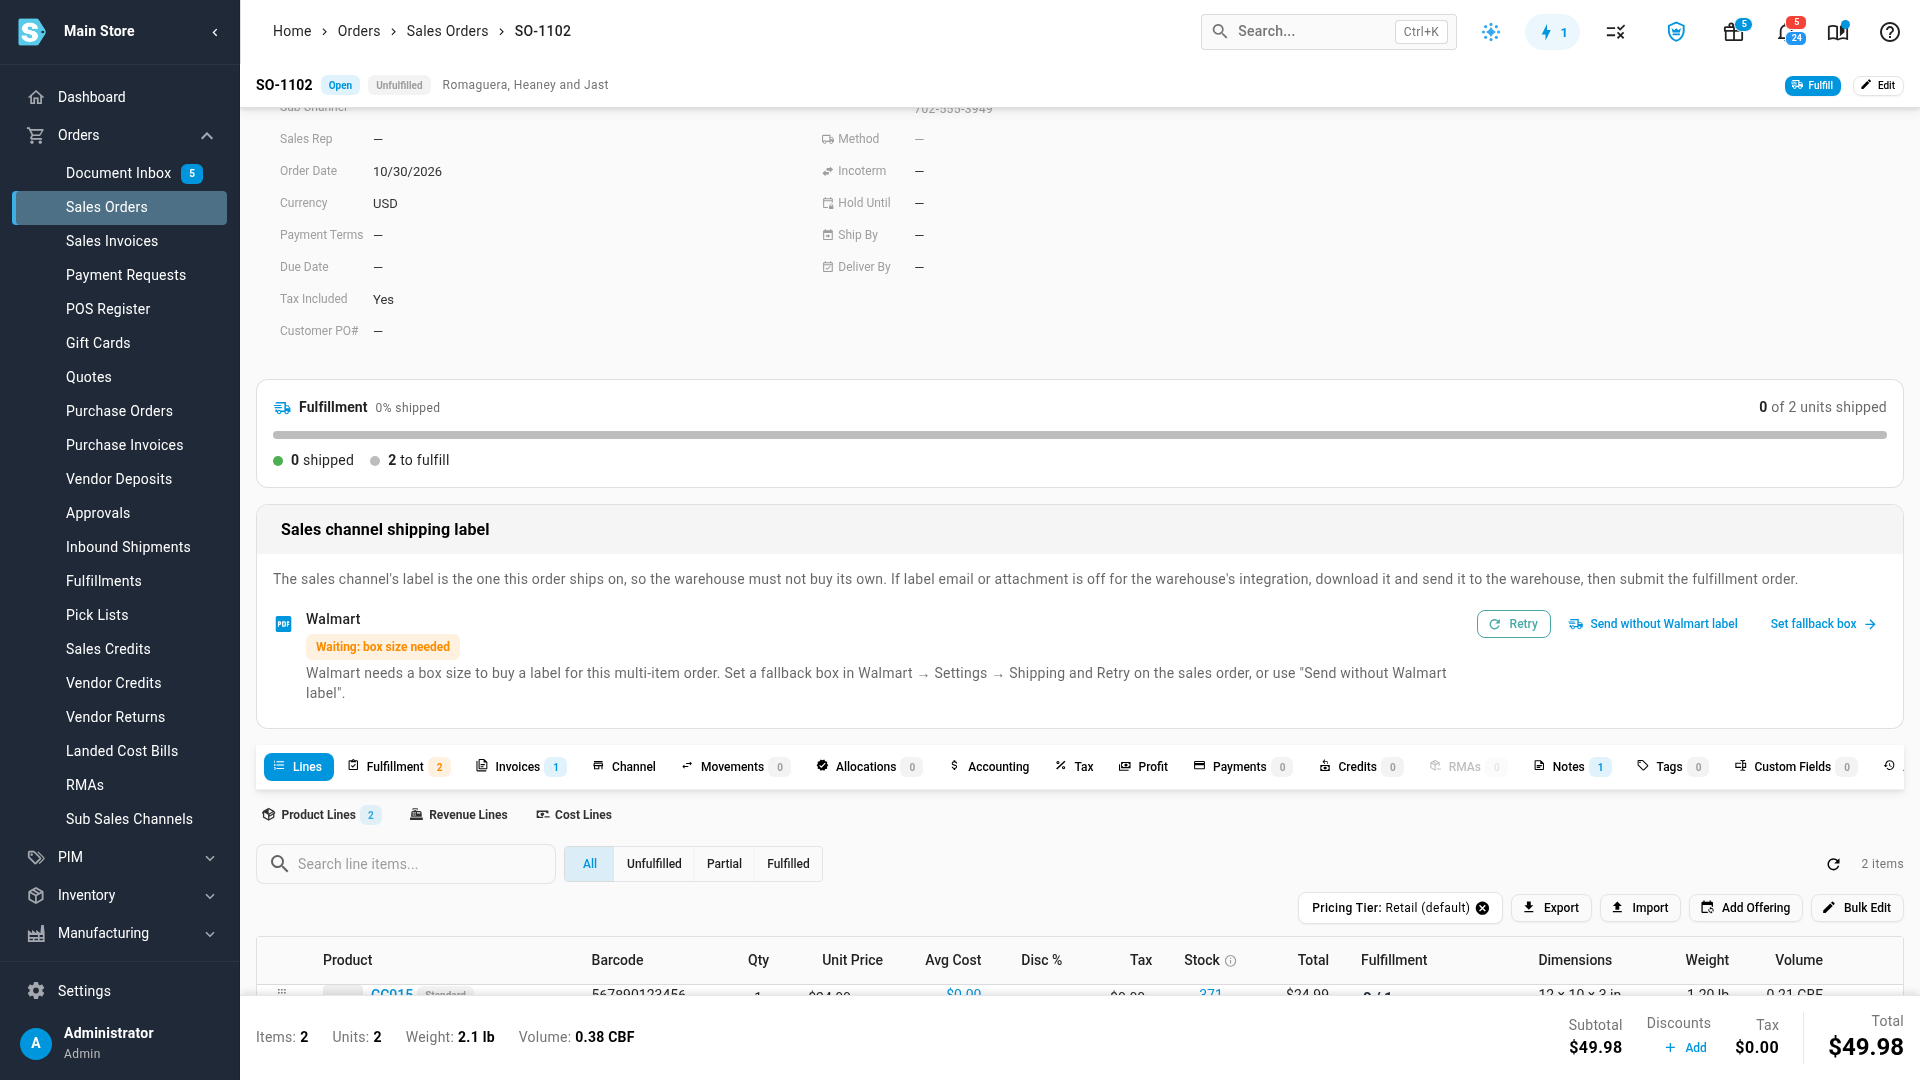Screen dimensions: 1920x1080
Task: Open the documentation book icon
Action: pyautogui.click(x=1838, y=32)
